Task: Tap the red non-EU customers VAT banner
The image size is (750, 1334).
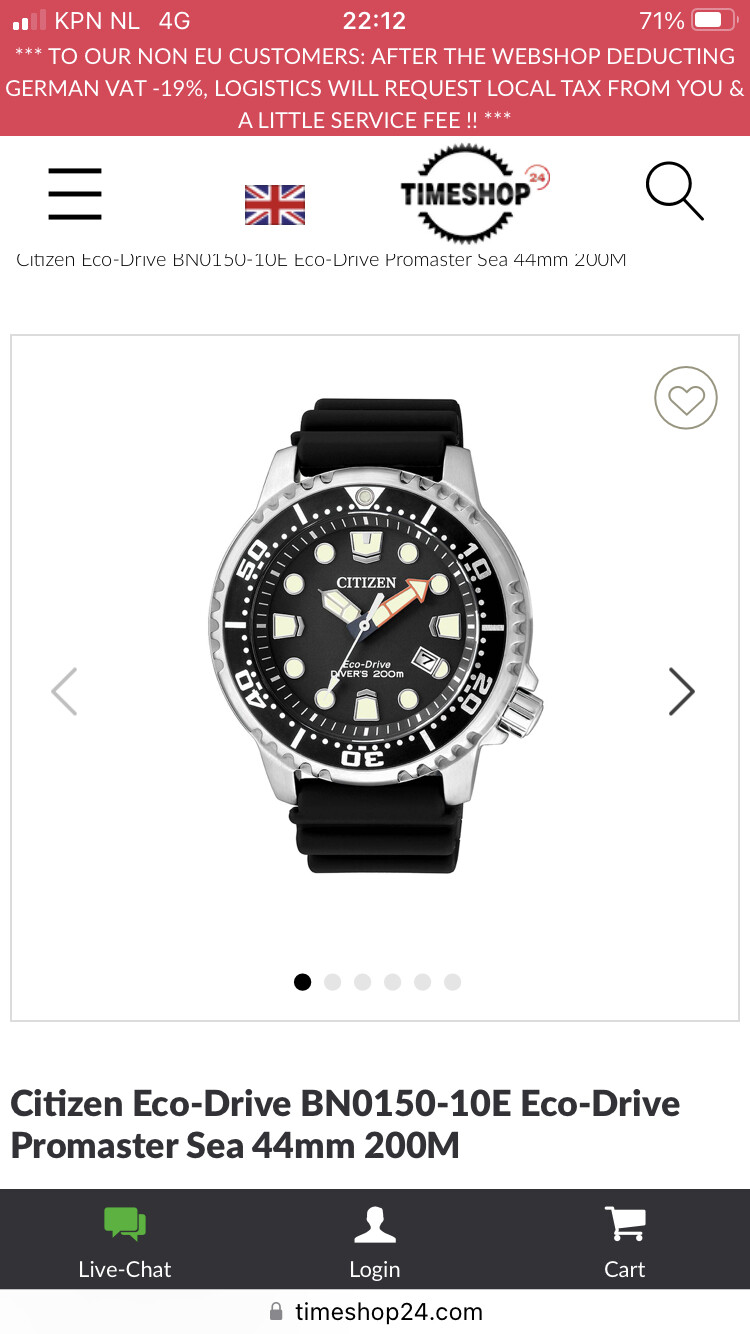Action: pos(375,88)
